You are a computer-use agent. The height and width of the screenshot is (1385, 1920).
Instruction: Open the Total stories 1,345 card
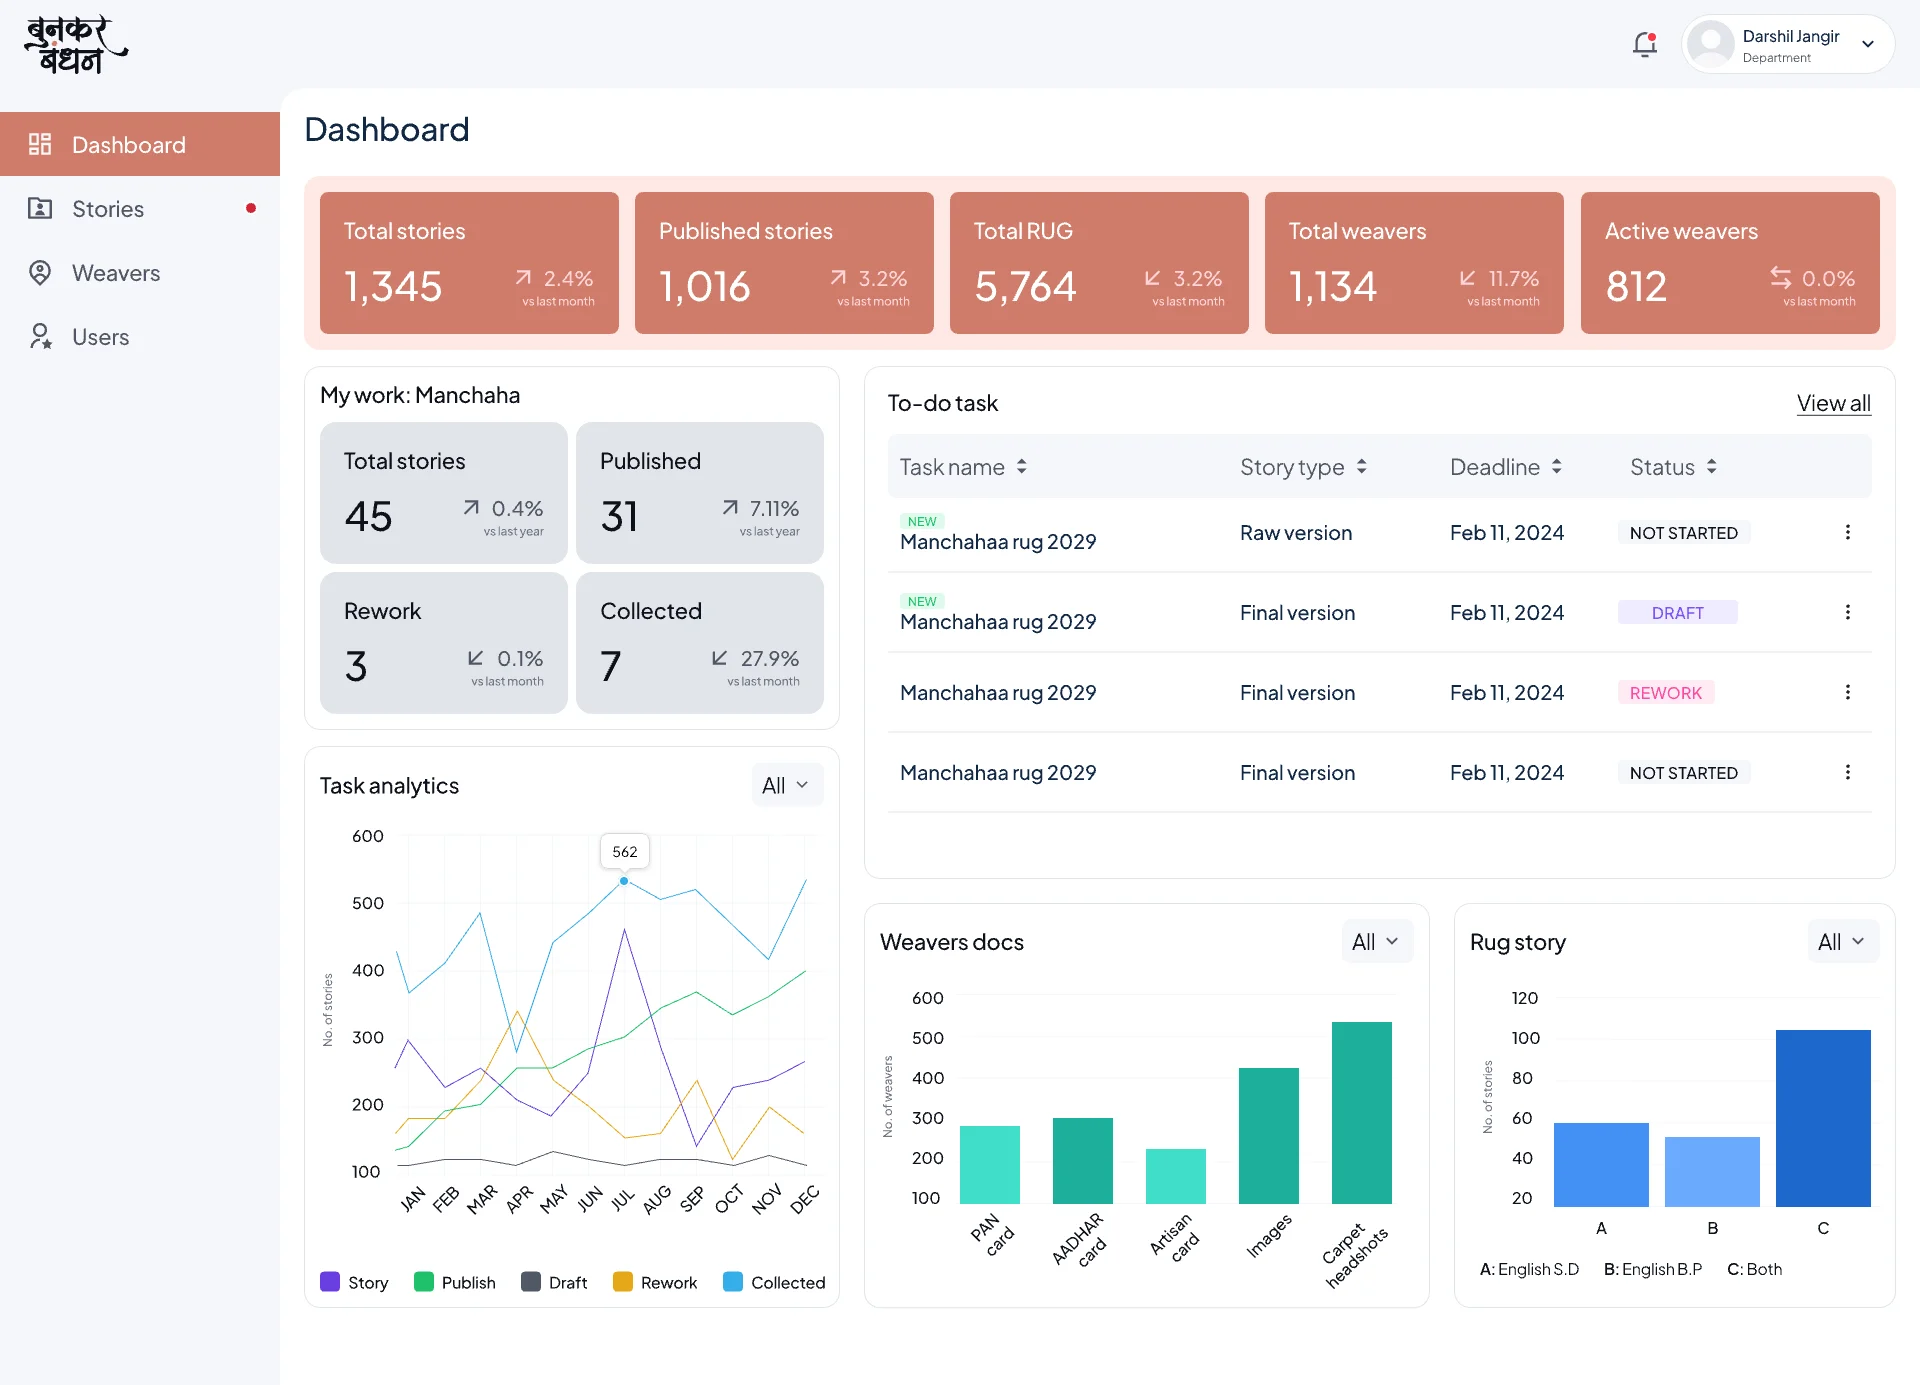(x=469, y=263)
